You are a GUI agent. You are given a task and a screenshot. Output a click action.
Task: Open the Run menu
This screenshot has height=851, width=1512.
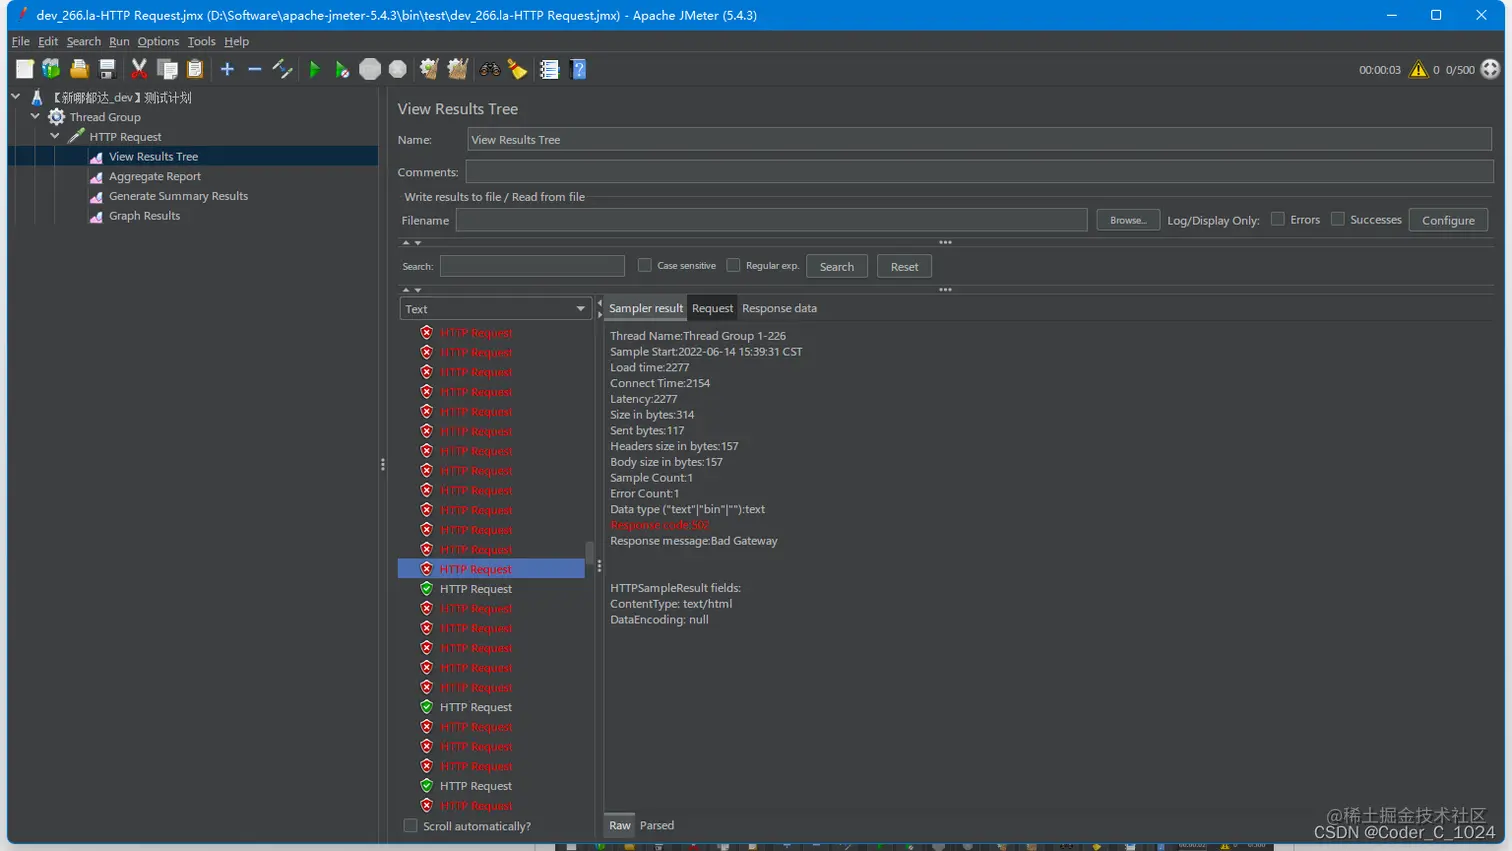119,41
